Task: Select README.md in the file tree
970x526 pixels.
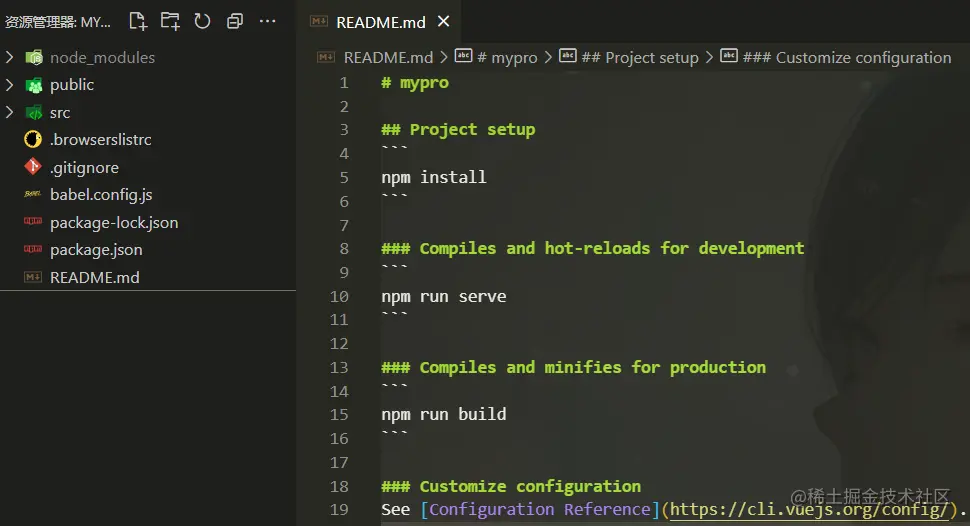Action: (95, 277)
